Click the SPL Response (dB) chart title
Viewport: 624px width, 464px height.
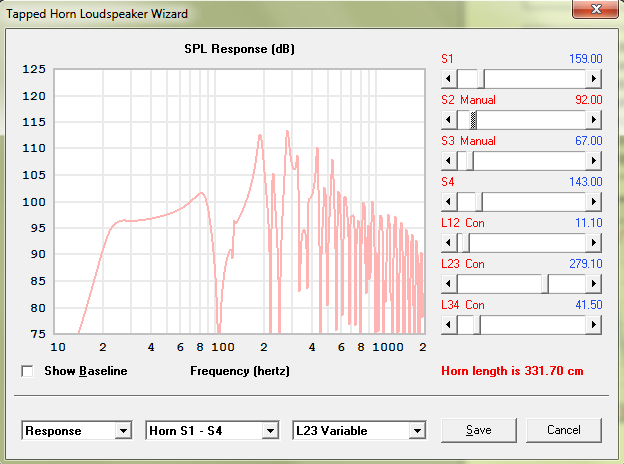tap(239, 49)
